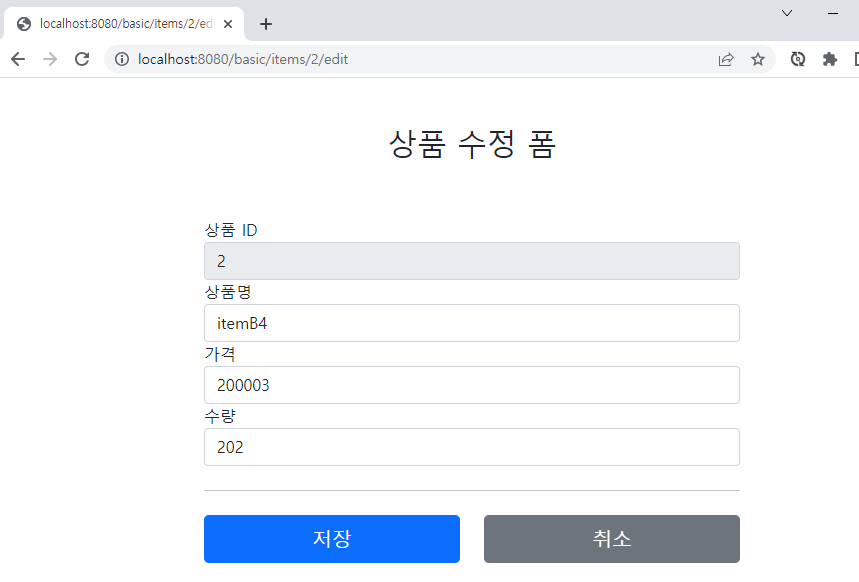The image size is (859, 582).
Task: Open a new tab with plus button
Action: tap(266, 24)
